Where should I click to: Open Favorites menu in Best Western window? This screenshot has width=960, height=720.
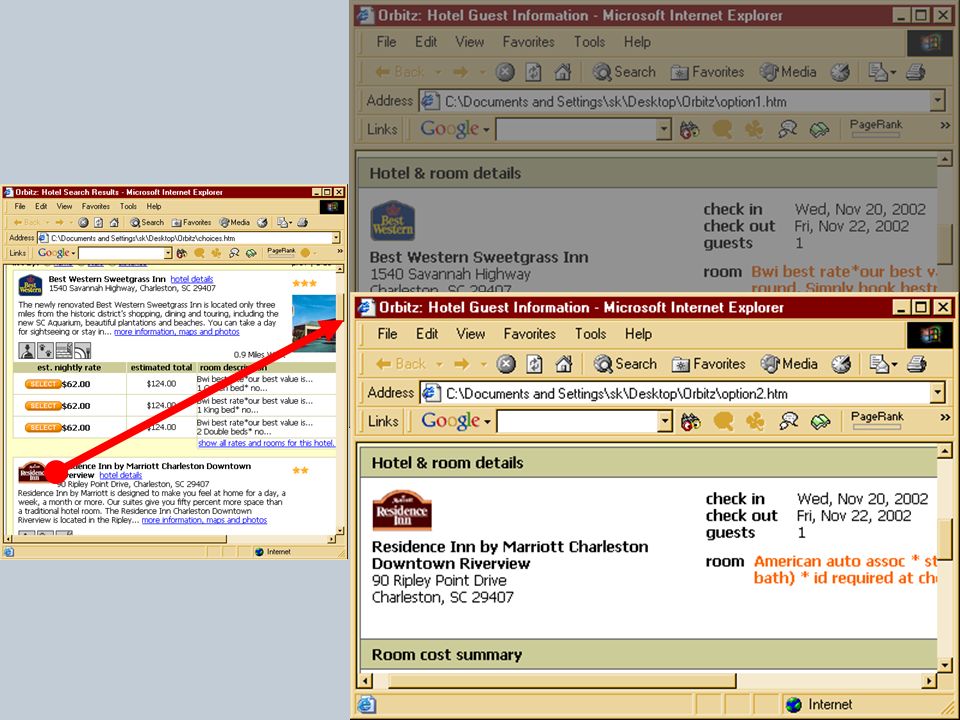[528, 42]
